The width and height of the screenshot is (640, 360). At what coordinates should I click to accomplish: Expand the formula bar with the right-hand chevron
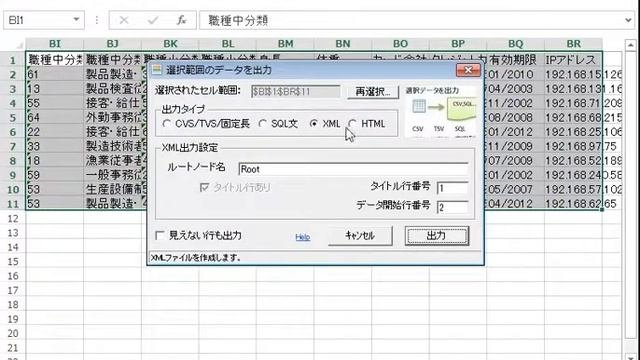(x=628, y=20)
